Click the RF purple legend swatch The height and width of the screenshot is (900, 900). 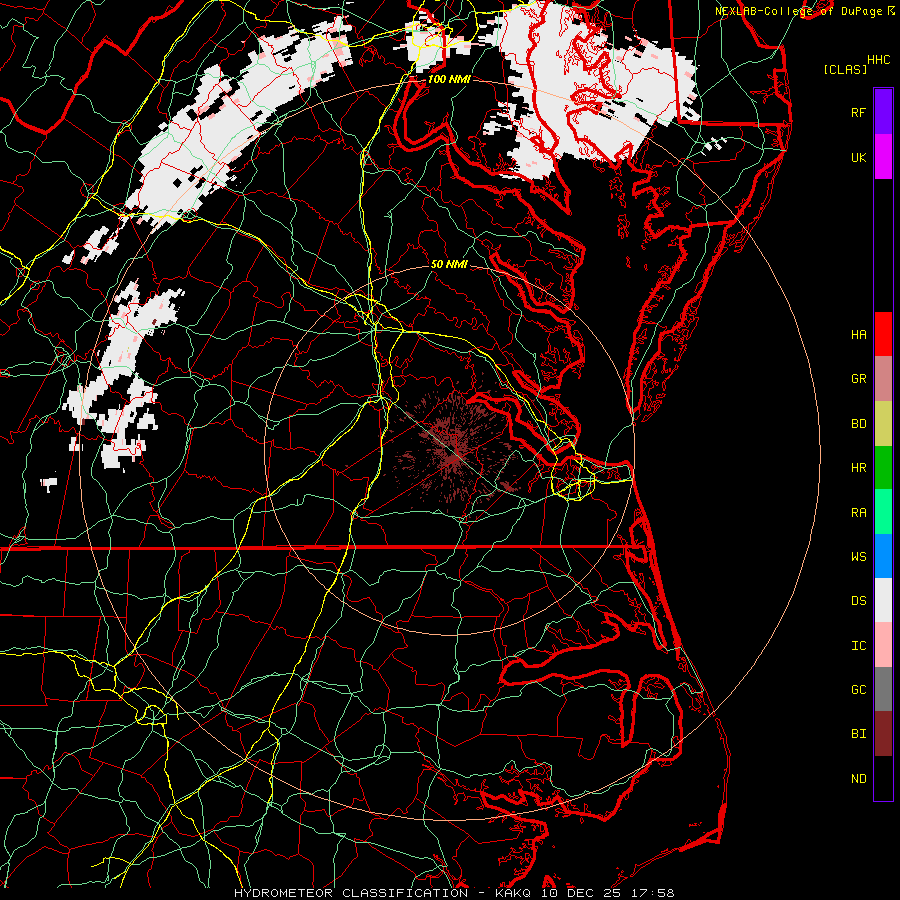[883, 112]
